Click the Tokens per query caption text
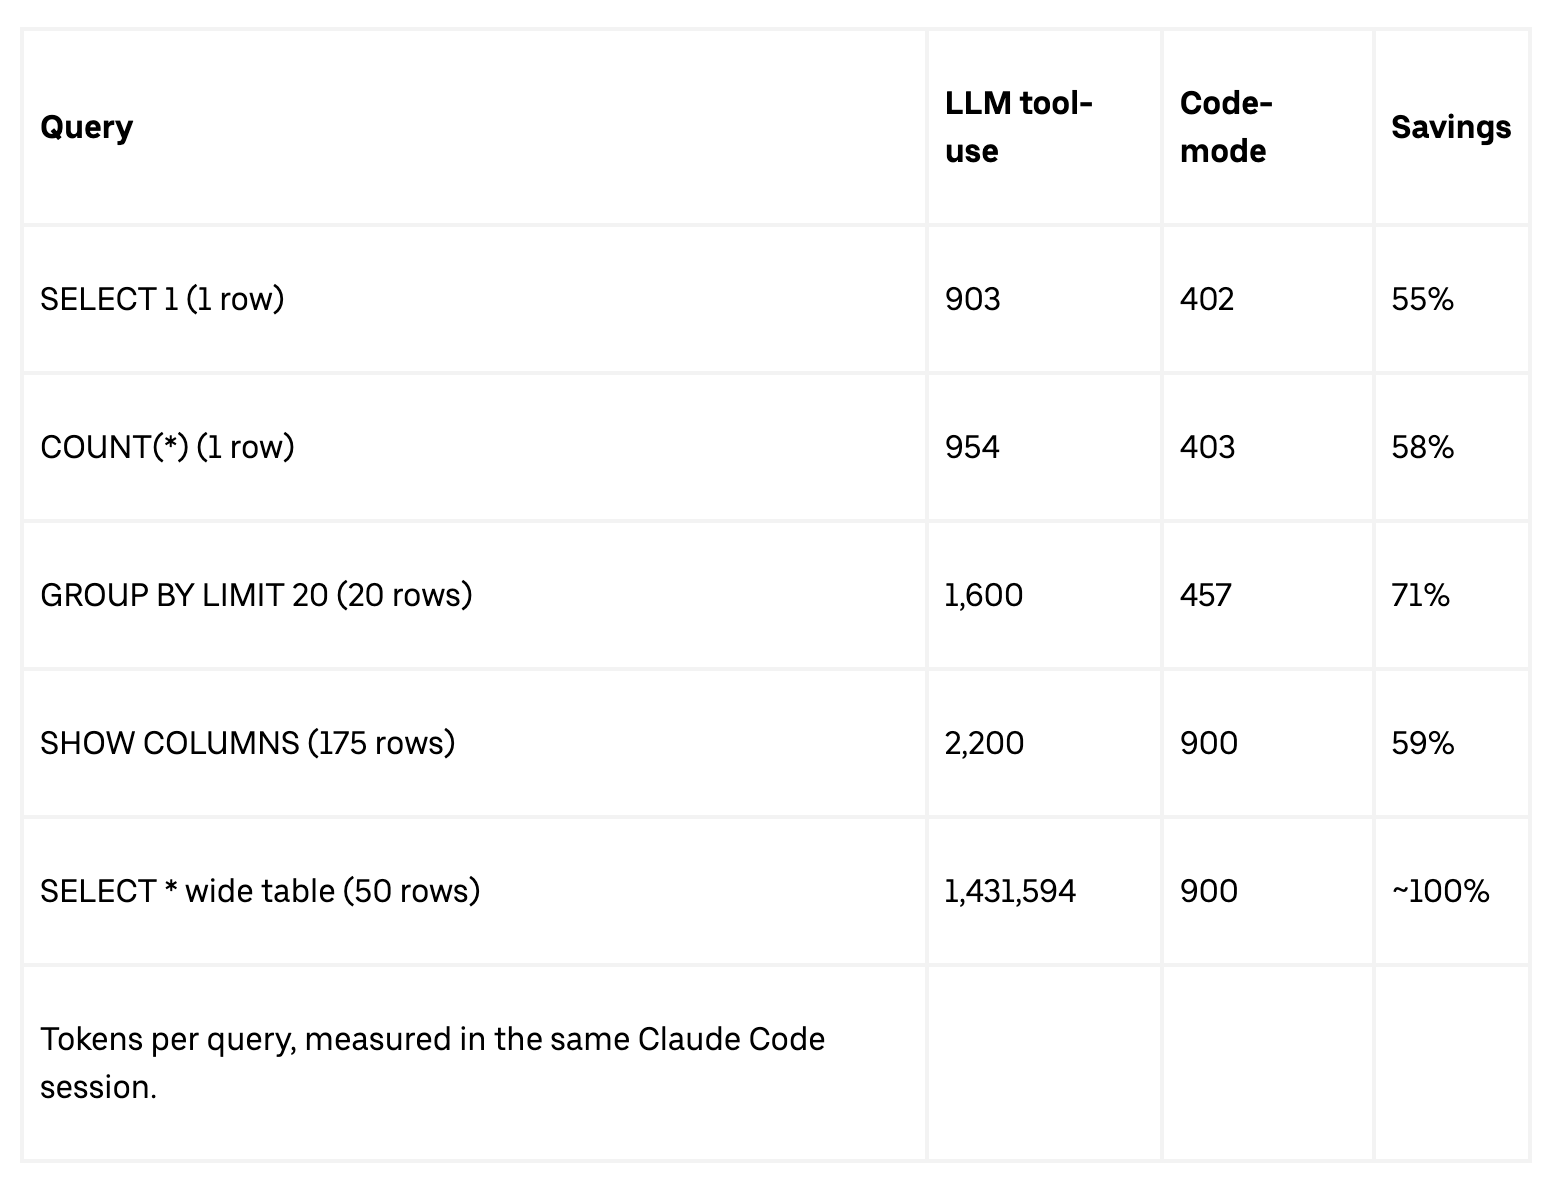The height and width of the screenshot is (1186, 1560). pyautogui.click(x=433, y=1063)
